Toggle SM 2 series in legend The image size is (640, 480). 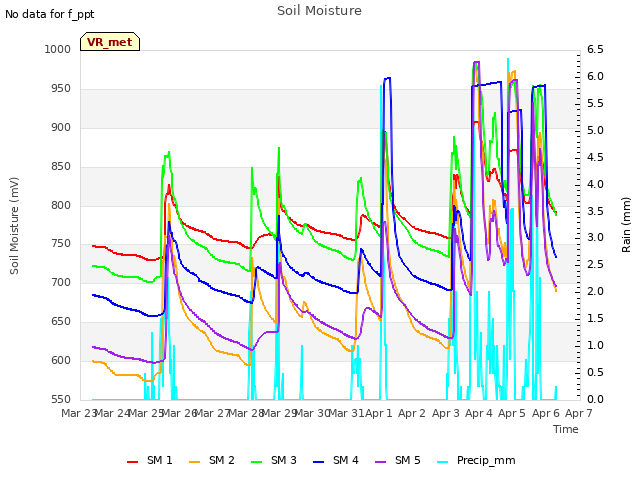[212, 460]
